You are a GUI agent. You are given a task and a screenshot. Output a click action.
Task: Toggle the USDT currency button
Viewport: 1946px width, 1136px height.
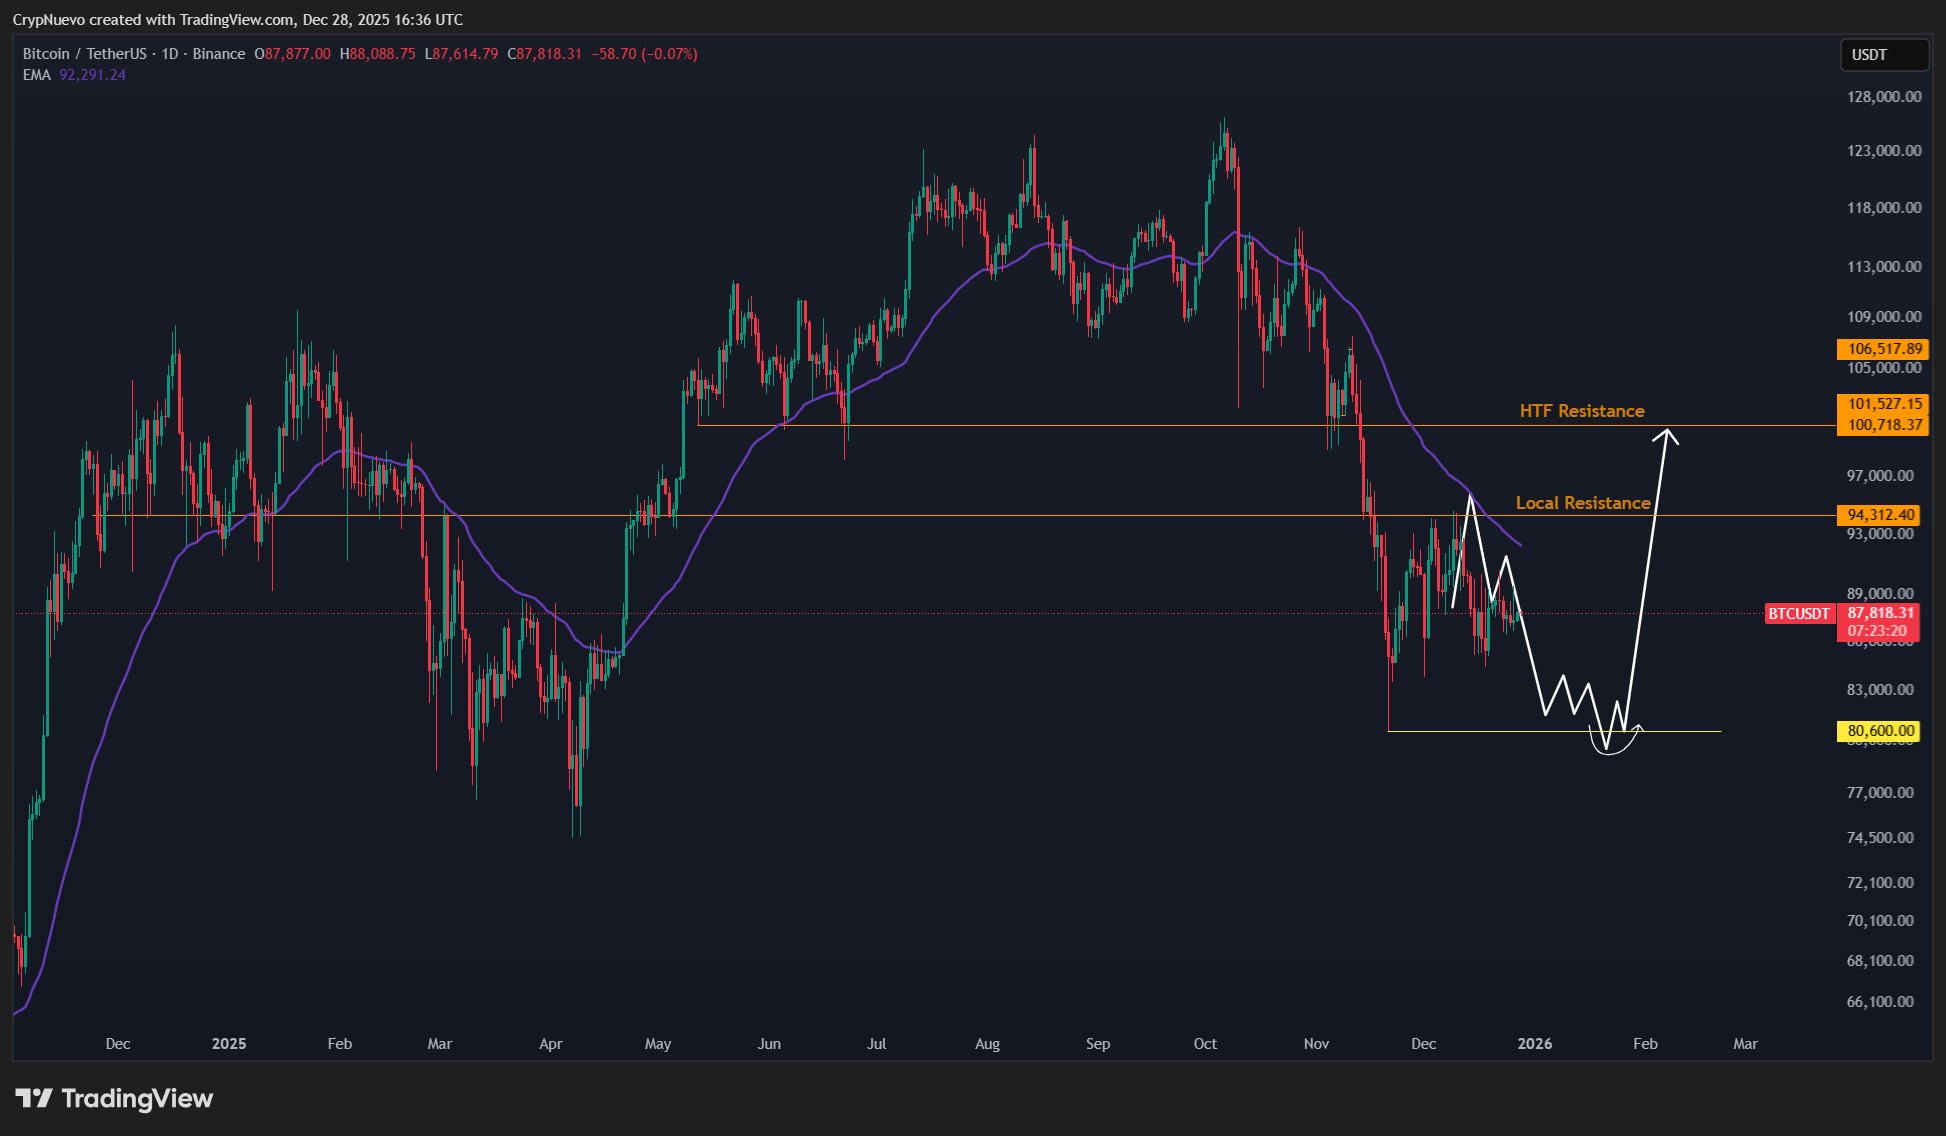click(x=1884, y=55)
